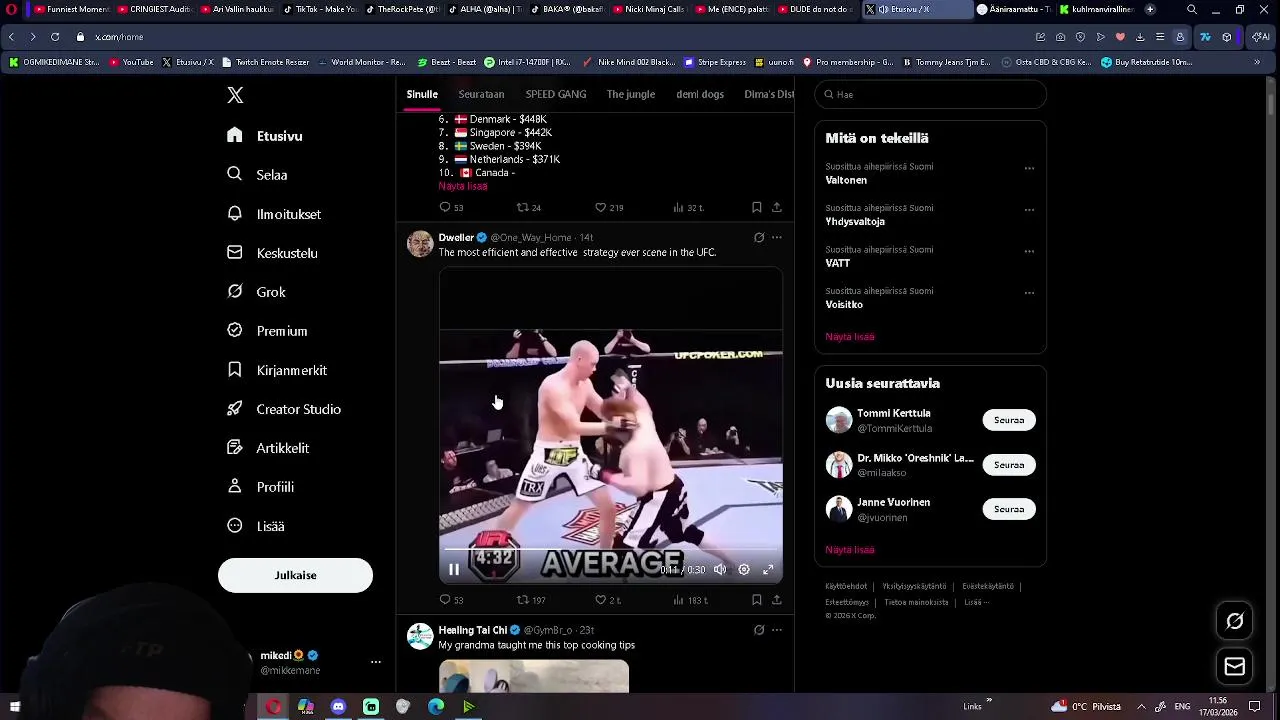Follow Janne Vuorinen

pyautogui.click(x=1009, y=509)
